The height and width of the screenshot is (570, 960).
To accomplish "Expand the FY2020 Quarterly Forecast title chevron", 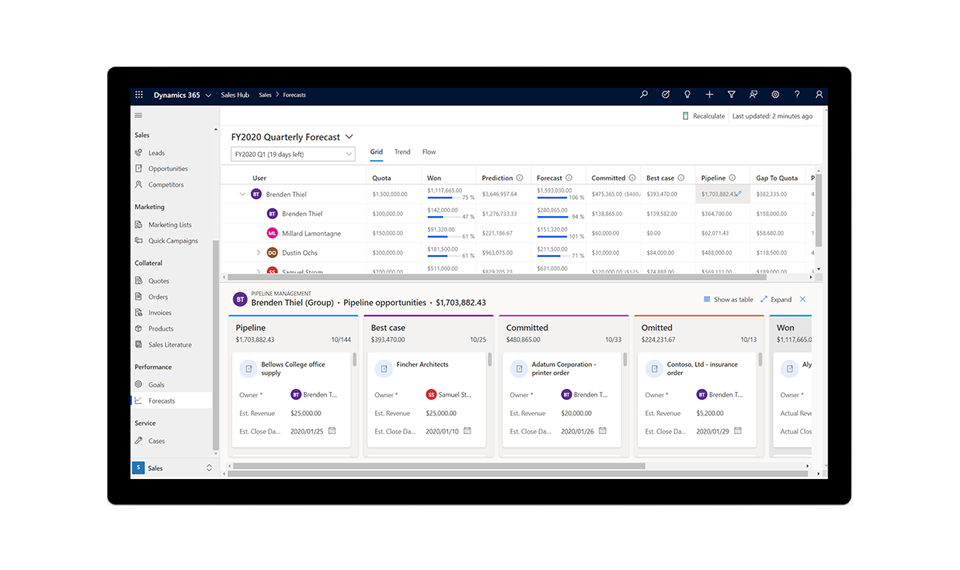I will click(x=349, y=137).
